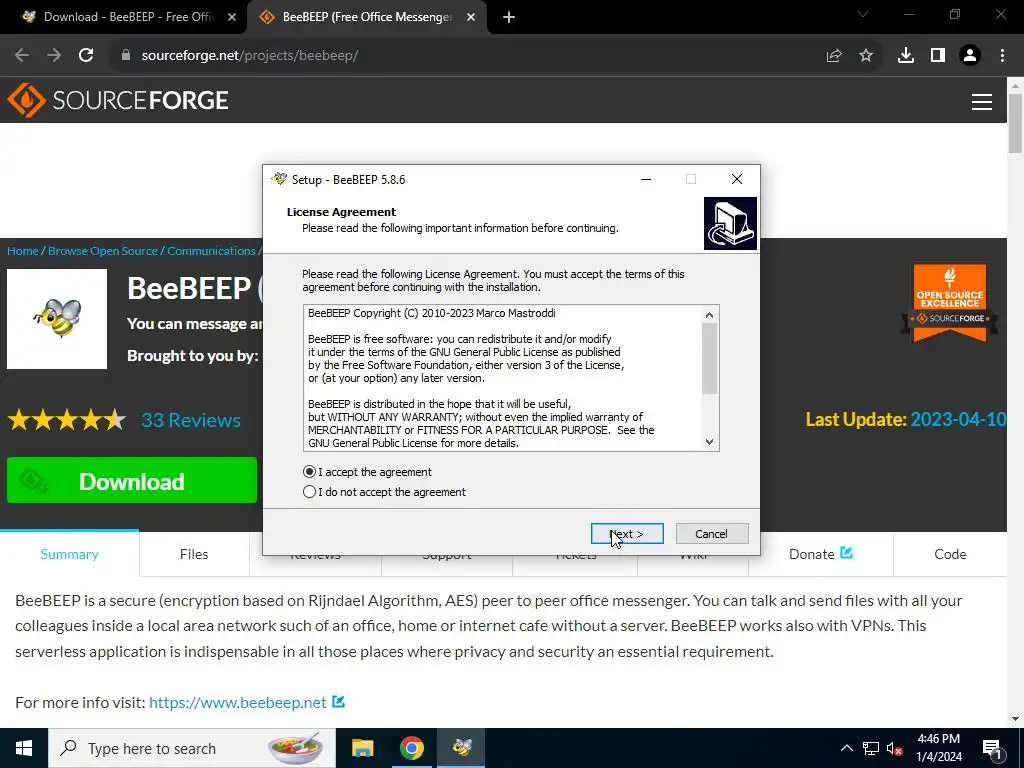Screen dimensions: 1024x768
Task: Close the 'BeeBEEP (Free Office Messenger' tab
Action: pyautogui.click(x=471, y=18)
